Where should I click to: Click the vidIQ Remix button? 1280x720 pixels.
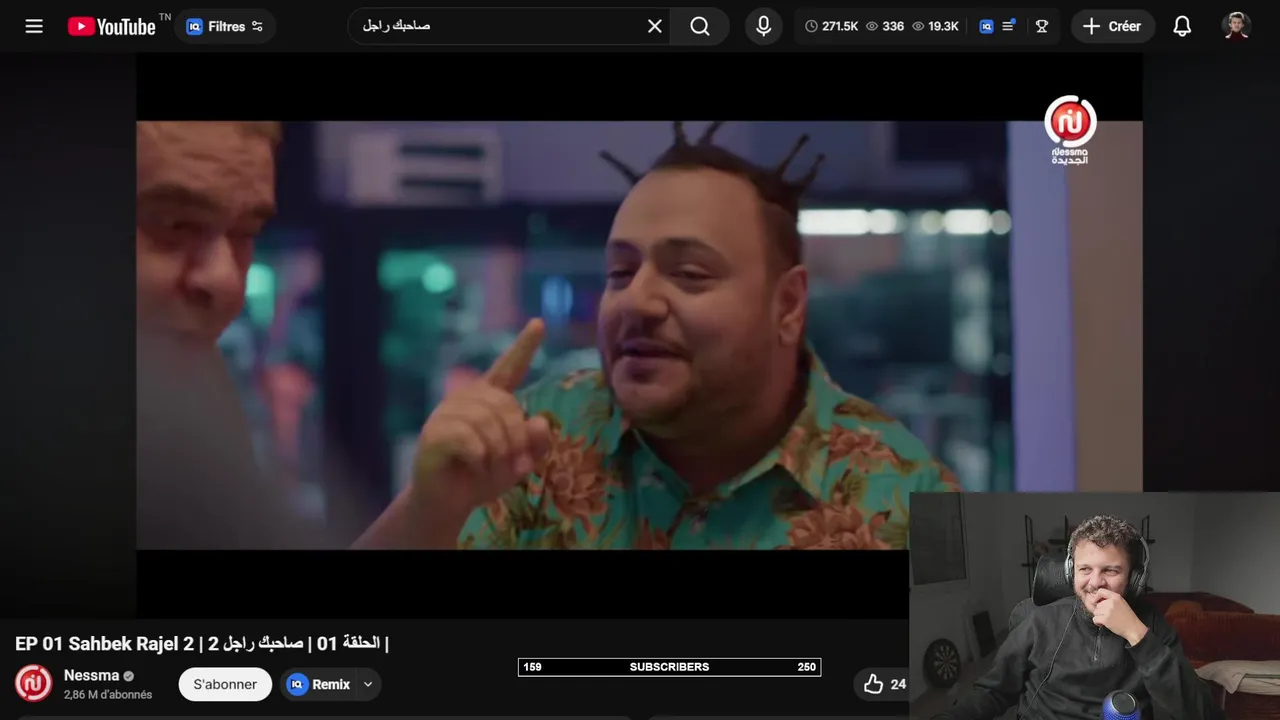318,684
